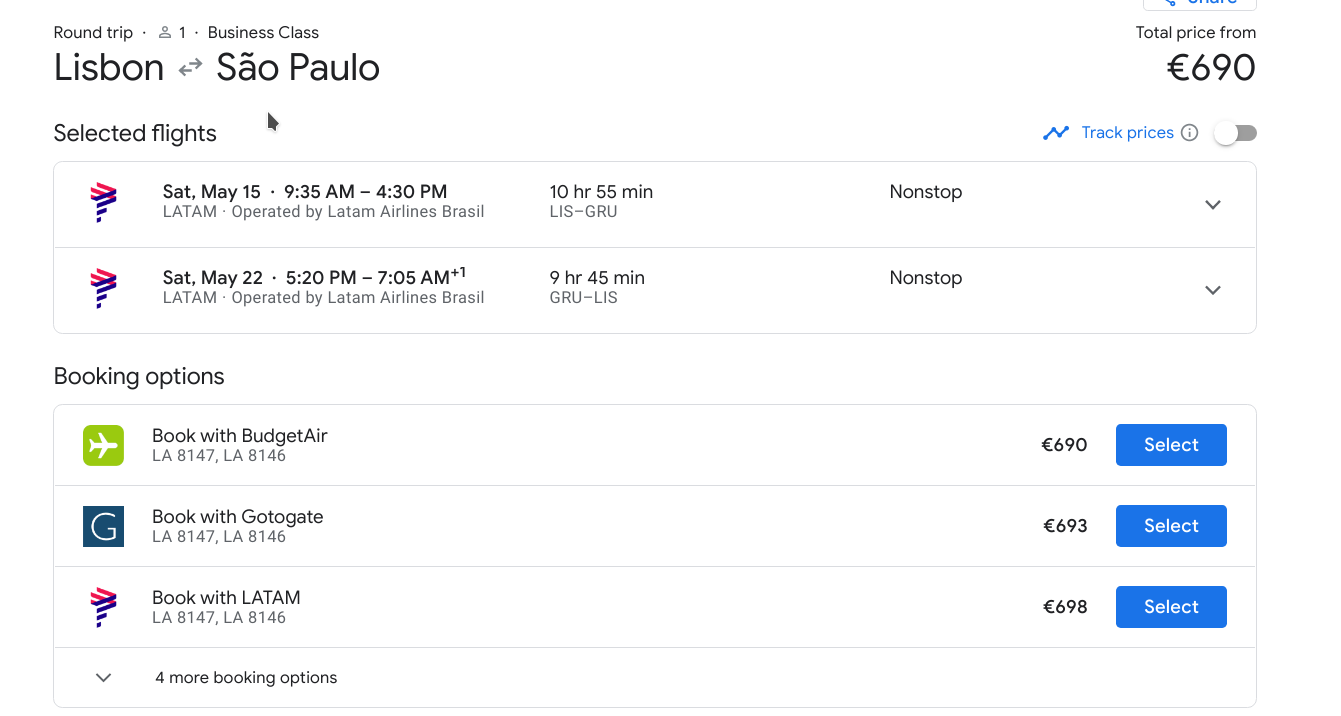This screenshot has height=716, width=1341.
Task: Click the Book with BudgetAir row text
Action: point(240,436)
